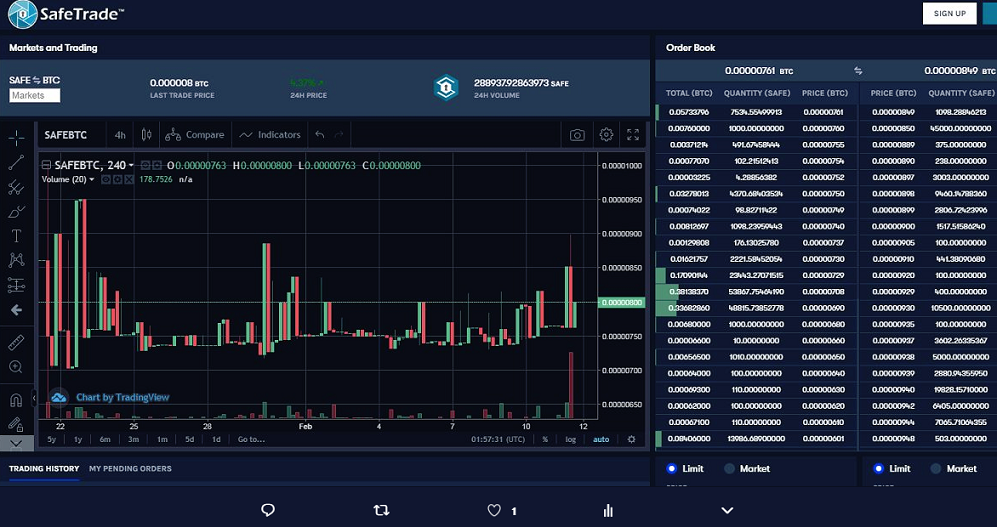Switch to MY PENDING ORDERS tab

(130, 469)
